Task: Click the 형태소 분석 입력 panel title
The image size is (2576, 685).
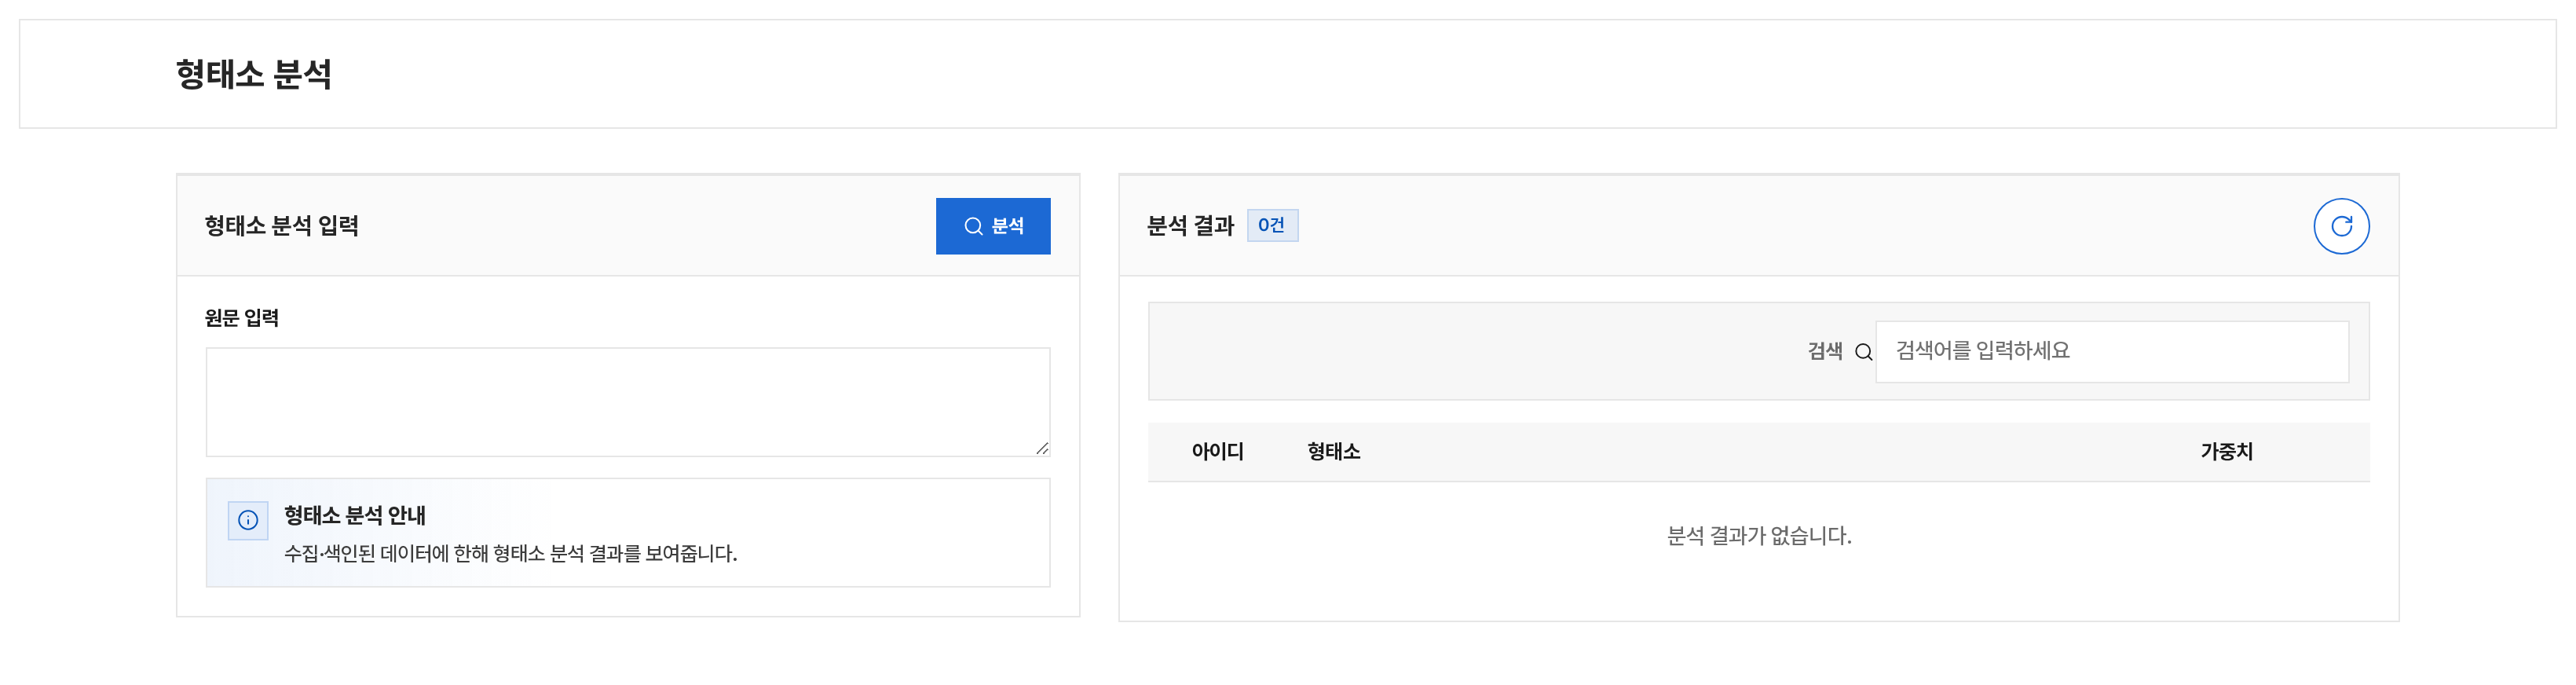Action: 282,226
